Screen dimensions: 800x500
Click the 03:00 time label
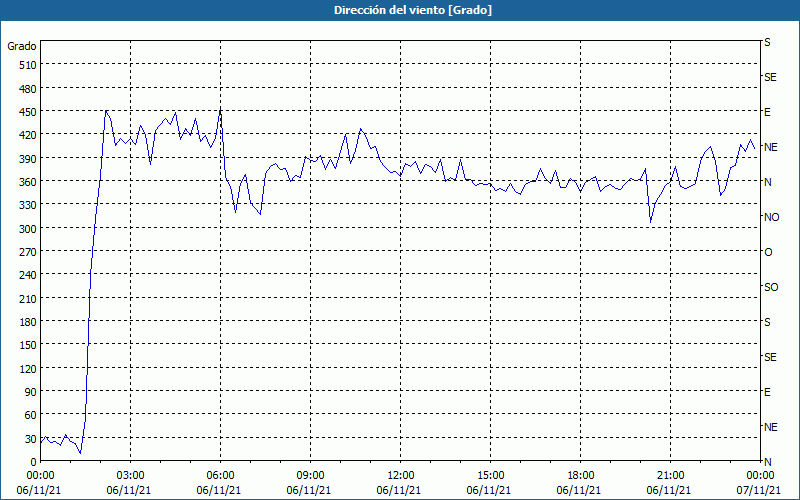click(131, 476)
